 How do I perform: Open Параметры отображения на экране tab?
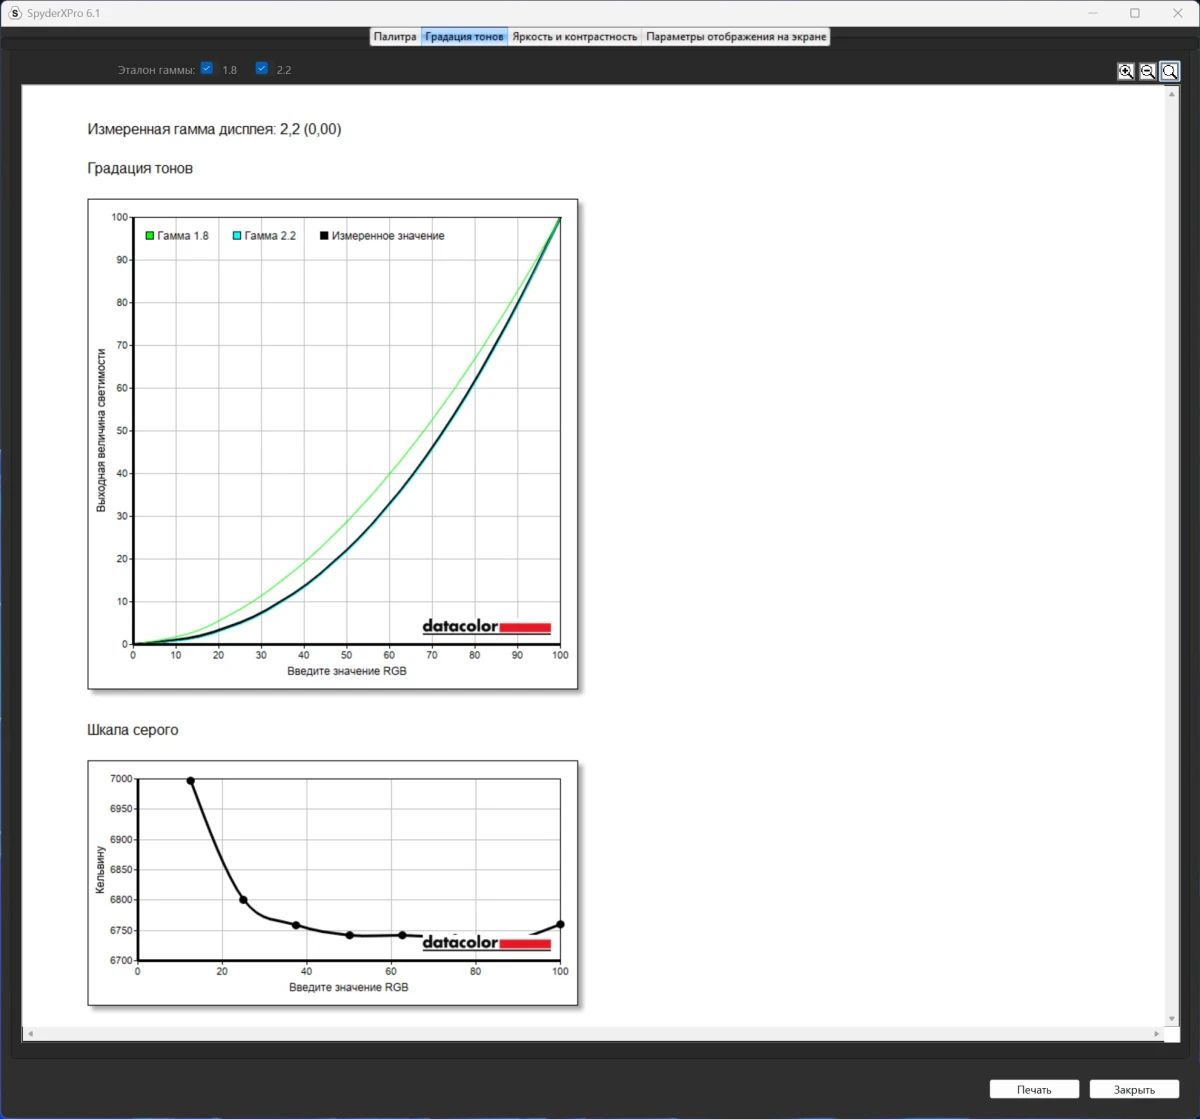click(x=736, y=37)
